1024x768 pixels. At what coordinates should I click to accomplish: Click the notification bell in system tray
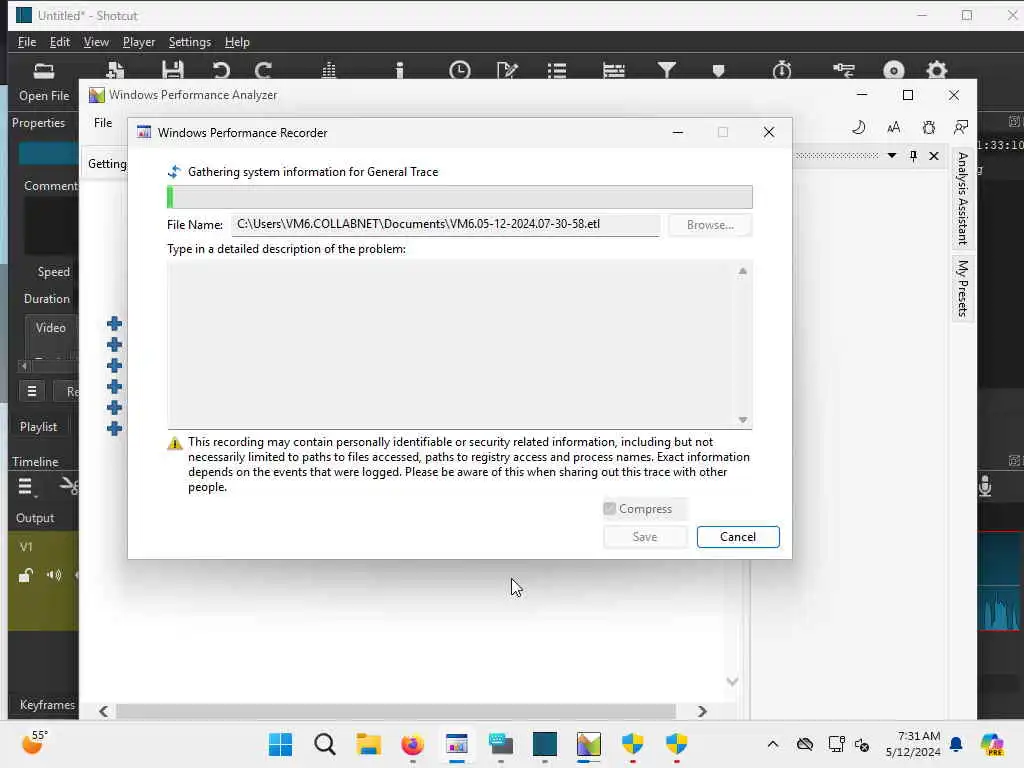(x=956, y=744)
